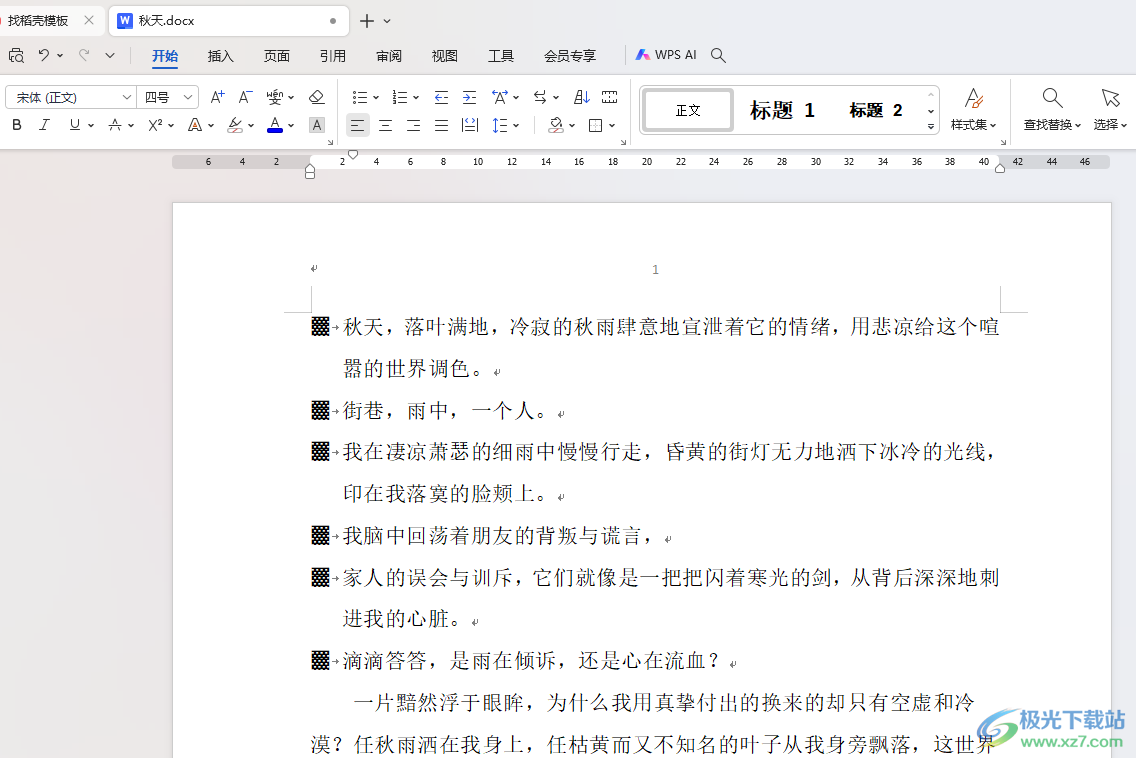Toggle italic formatting
Viewport: 1136px width, 758px height.
[44, 125]
